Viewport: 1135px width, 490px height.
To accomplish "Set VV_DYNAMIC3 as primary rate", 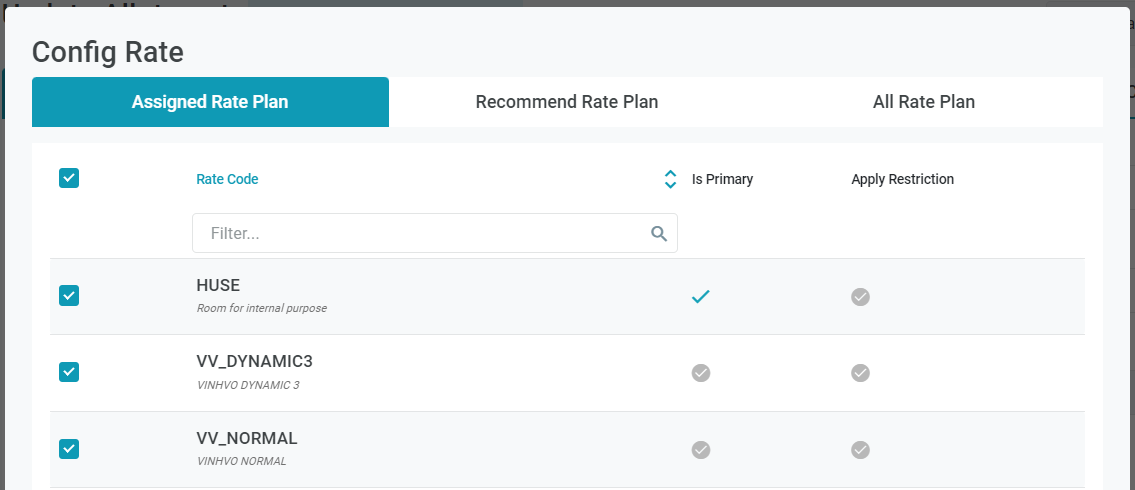I will [x=701, y=373].
